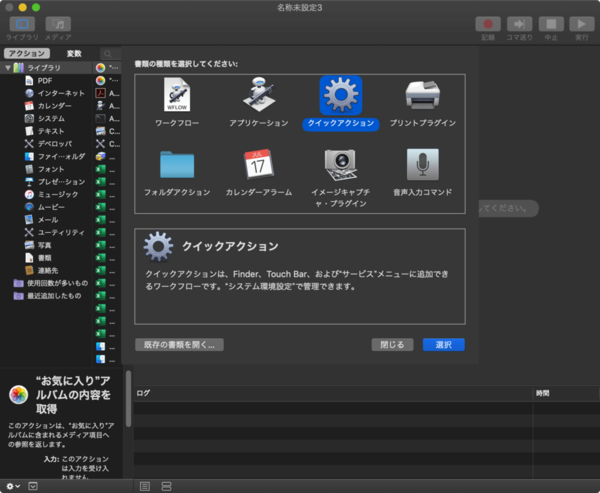Select フォント category
Viewport: 600px width, 493px height.
46,169
